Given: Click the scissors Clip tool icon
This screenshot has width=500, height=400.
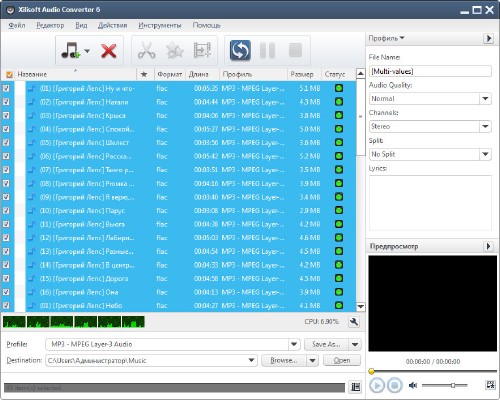Looking at the screenshot, I should [x=146, y=51].
